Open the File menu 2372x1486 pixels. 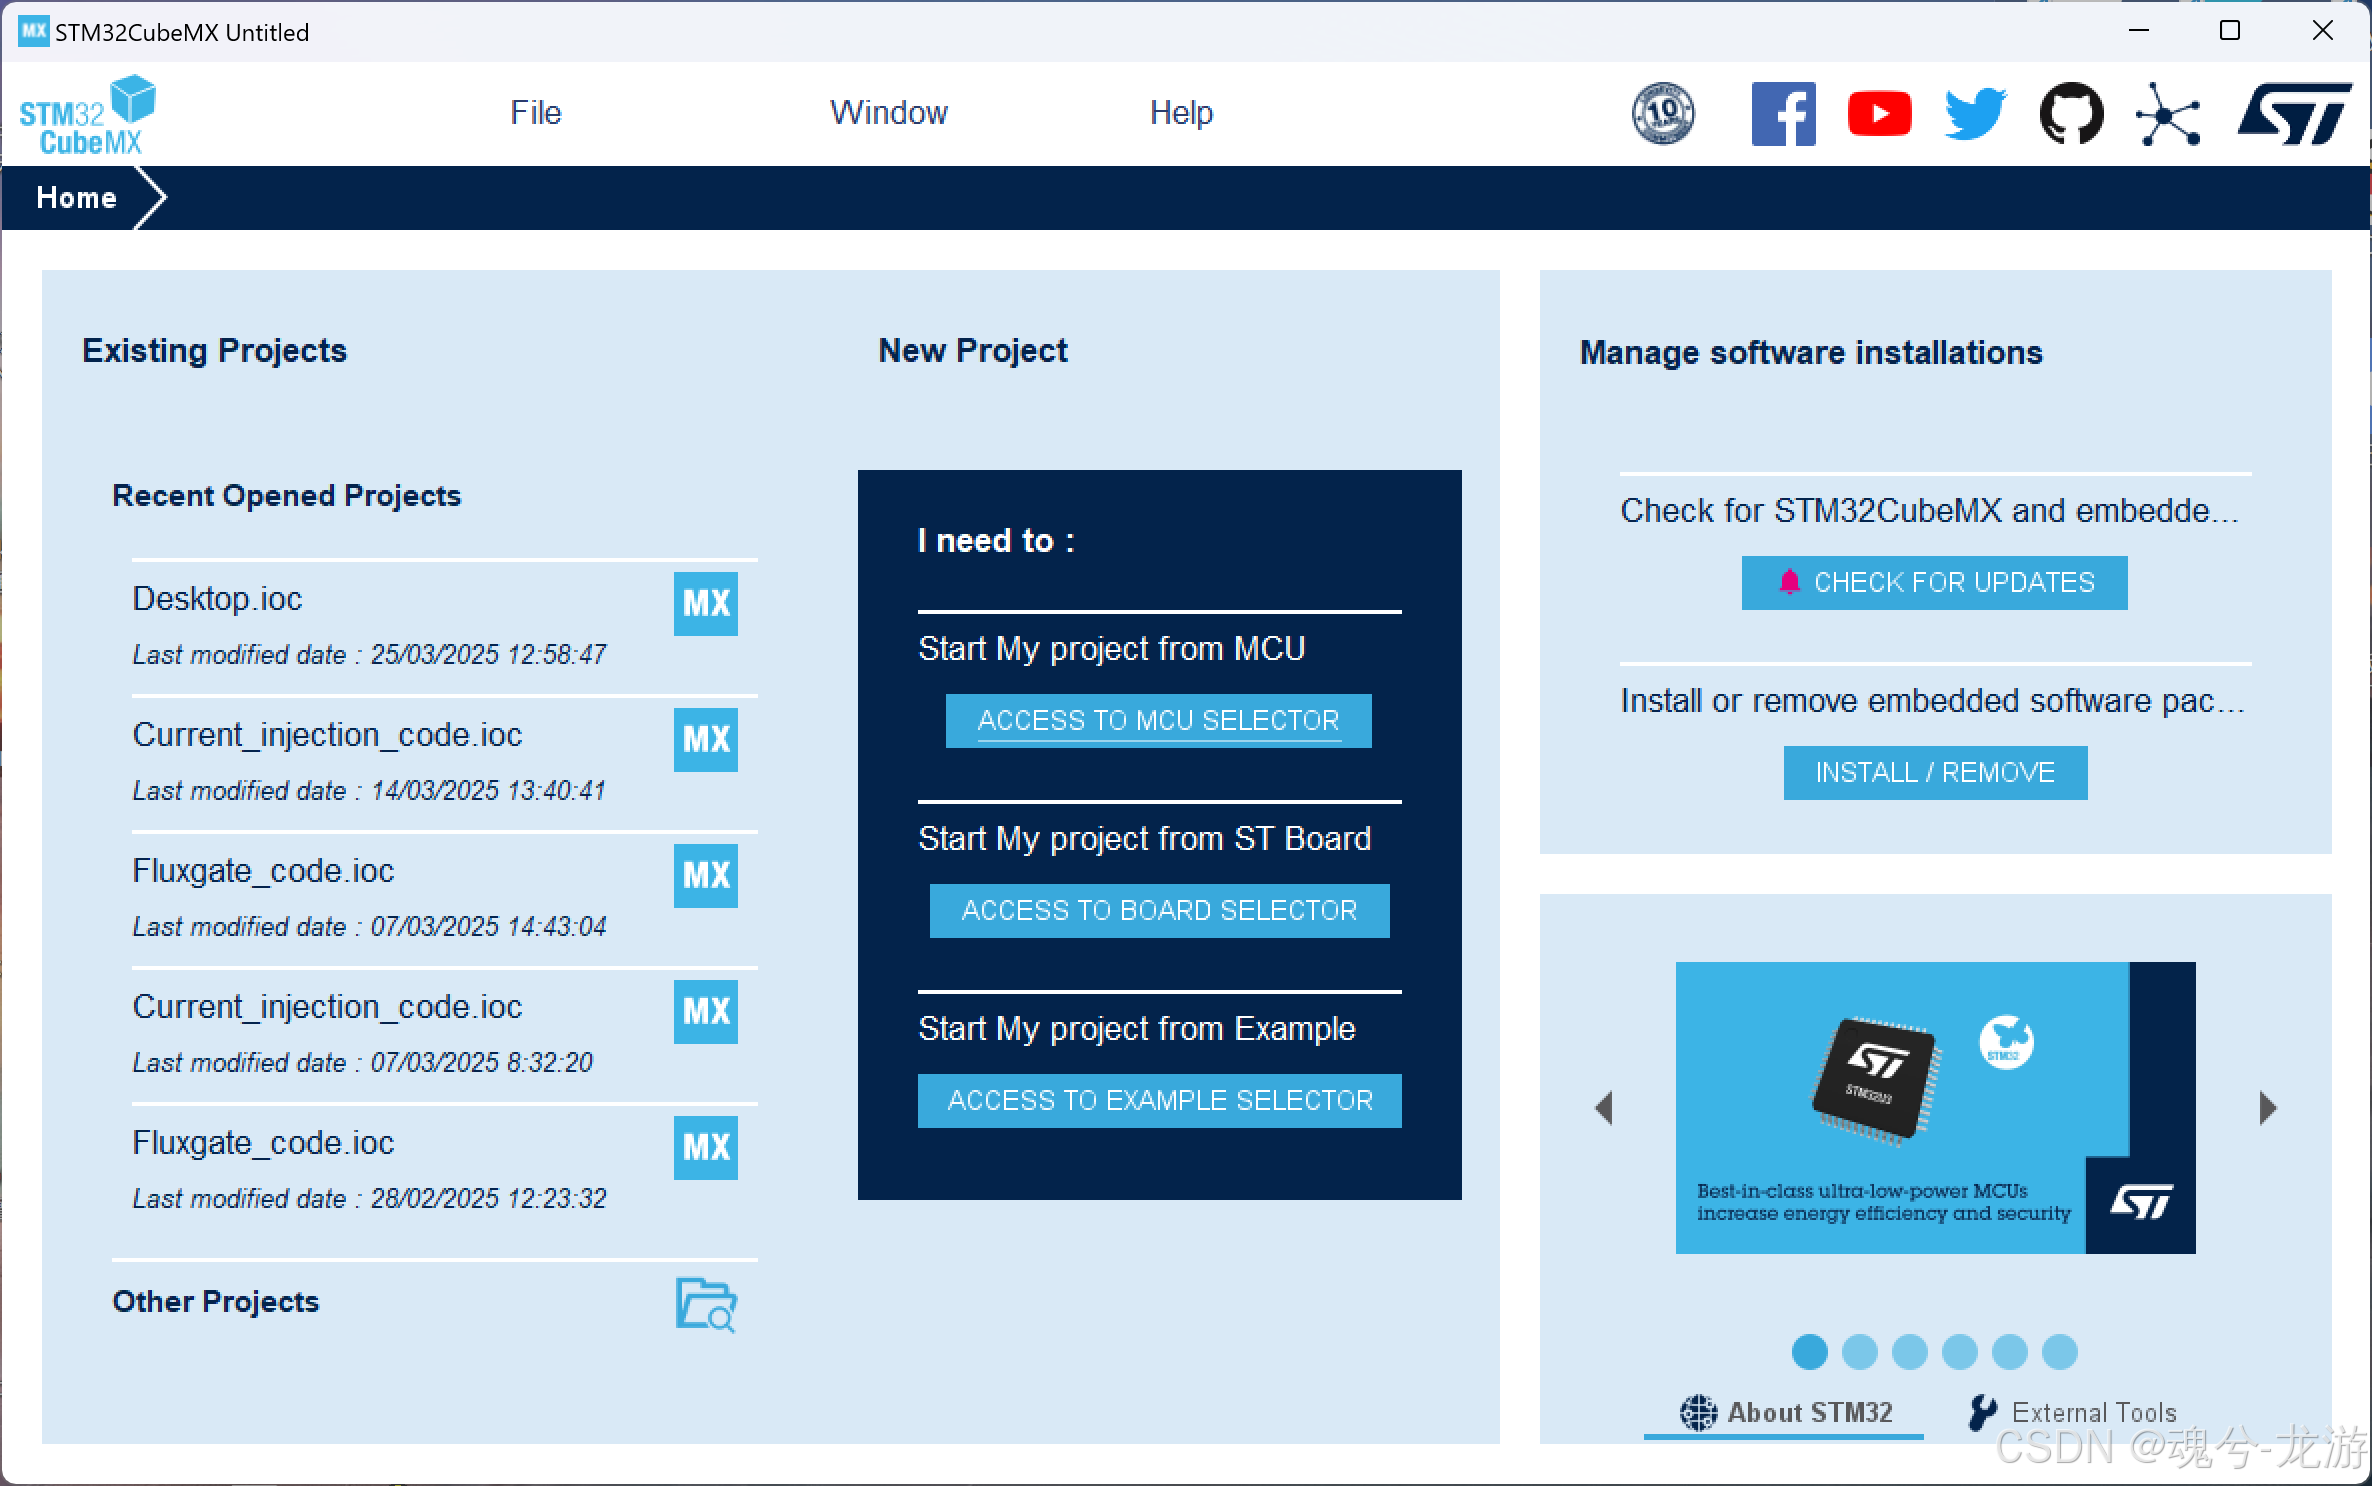click(x=535, y=113)
